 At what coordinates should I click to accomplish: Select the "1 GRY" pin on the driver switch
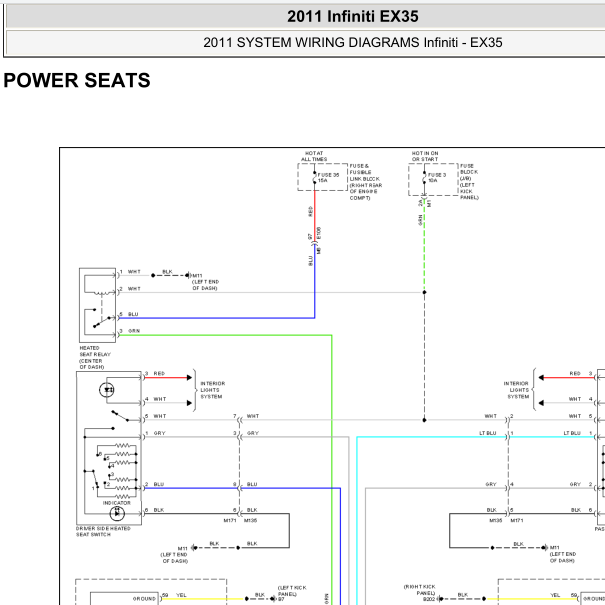tap(155, 433)
